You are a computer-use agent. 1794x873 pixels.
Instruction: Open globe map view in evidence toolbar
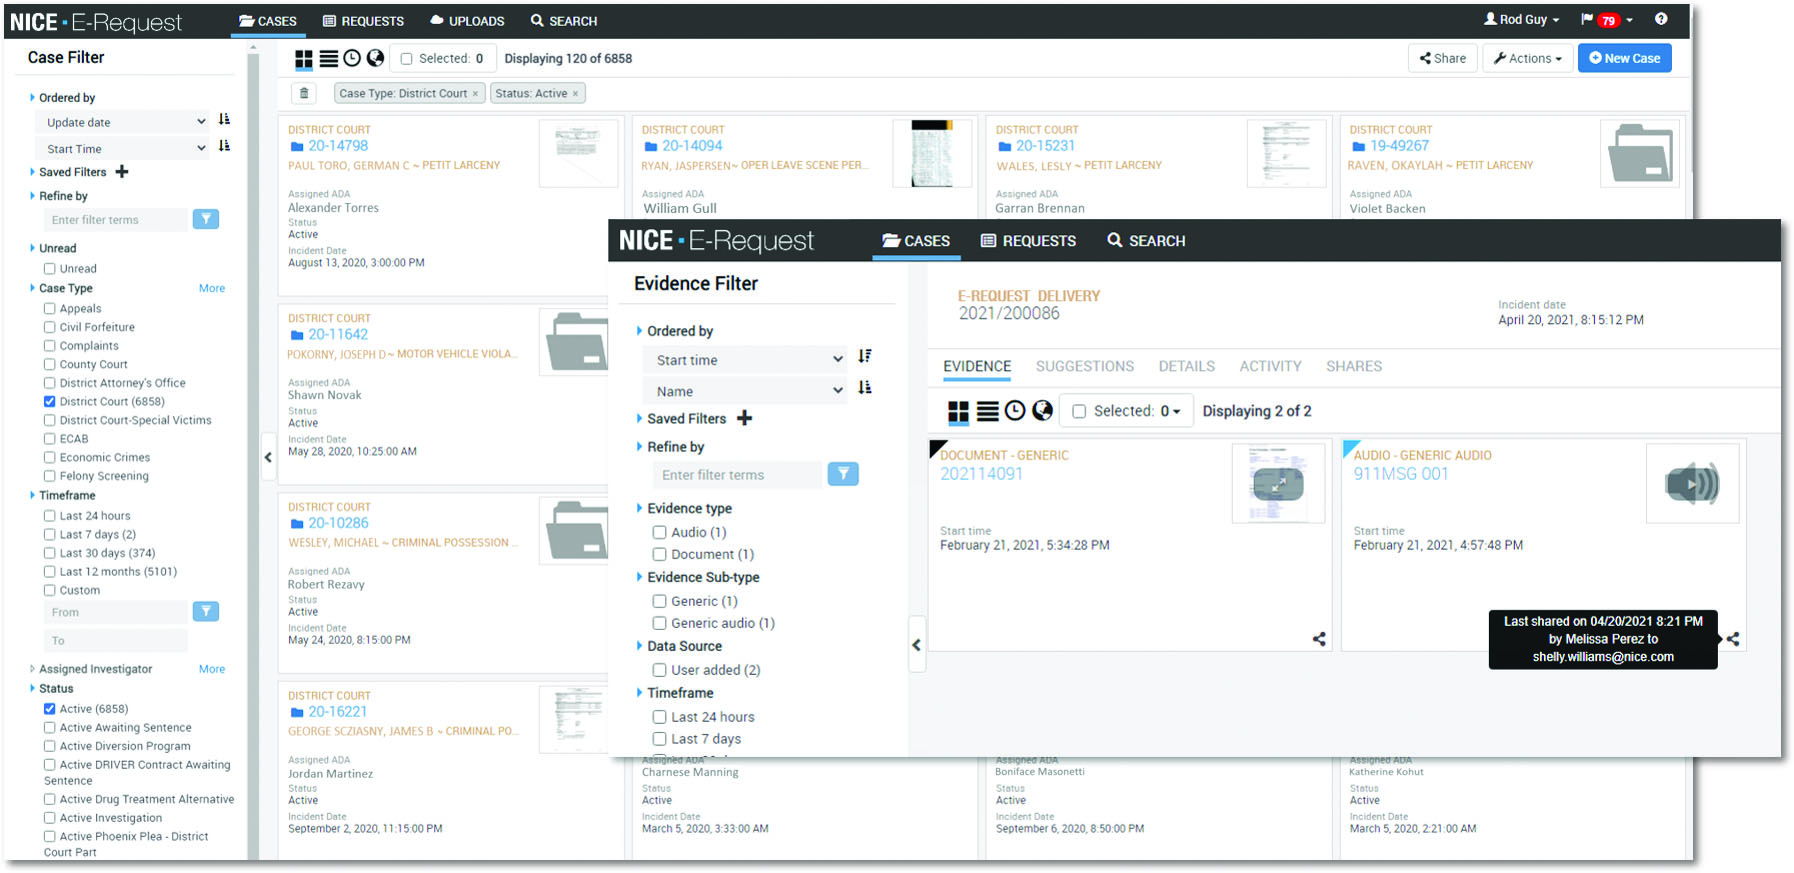coord(1042,411)
